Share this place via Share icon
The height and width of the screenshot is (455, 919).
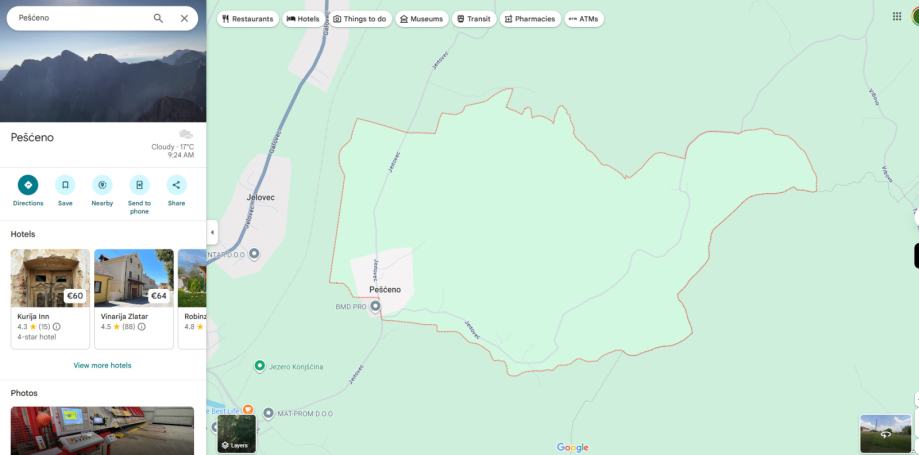point(176,185)
